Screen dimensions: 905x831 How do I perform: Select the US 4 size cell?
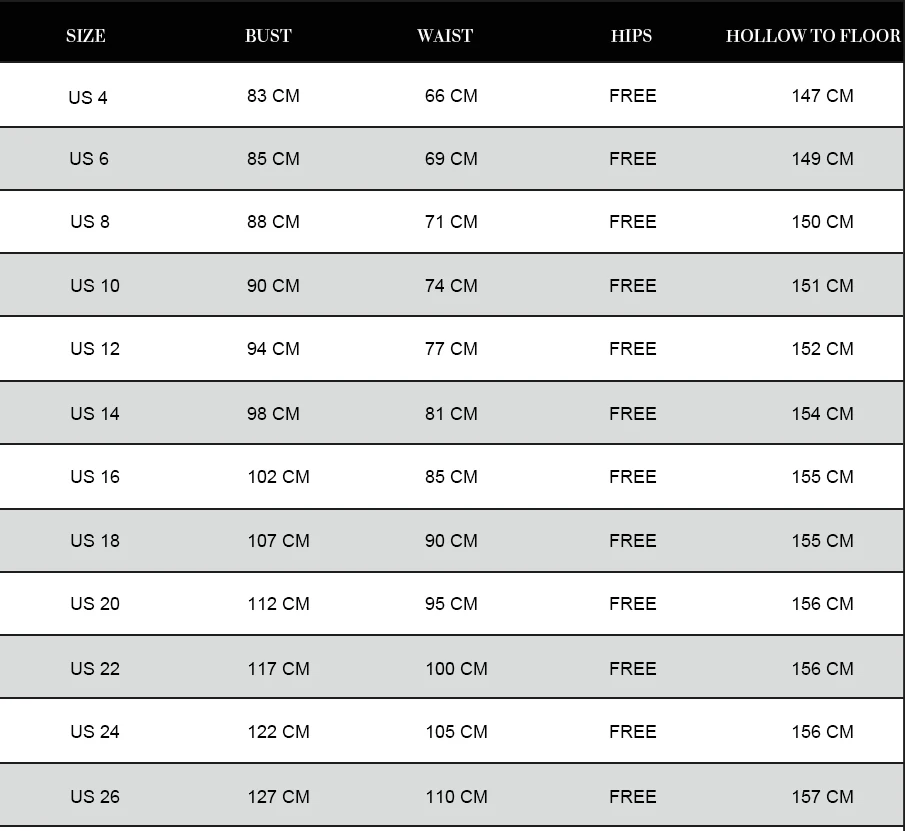[x=88, y=98]
